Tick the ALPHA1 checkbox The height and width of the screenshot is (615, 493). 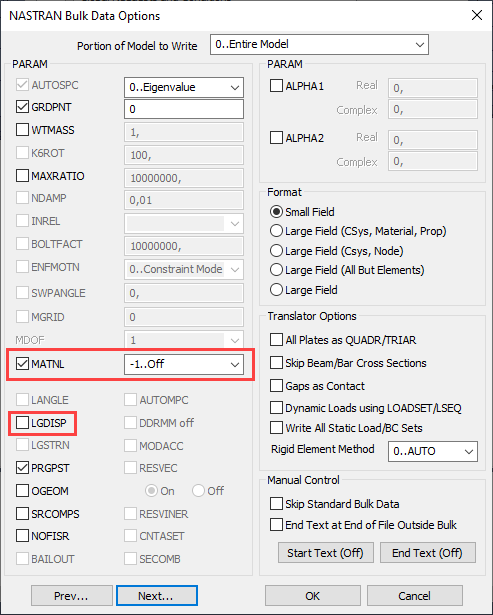point(276,86)
